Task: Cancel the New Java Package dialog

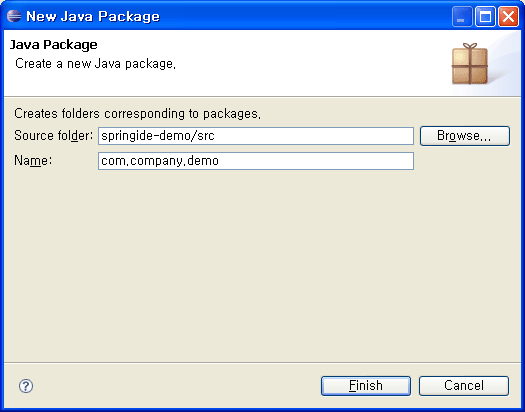Action: pyautogui.click(x=464, y=386)
